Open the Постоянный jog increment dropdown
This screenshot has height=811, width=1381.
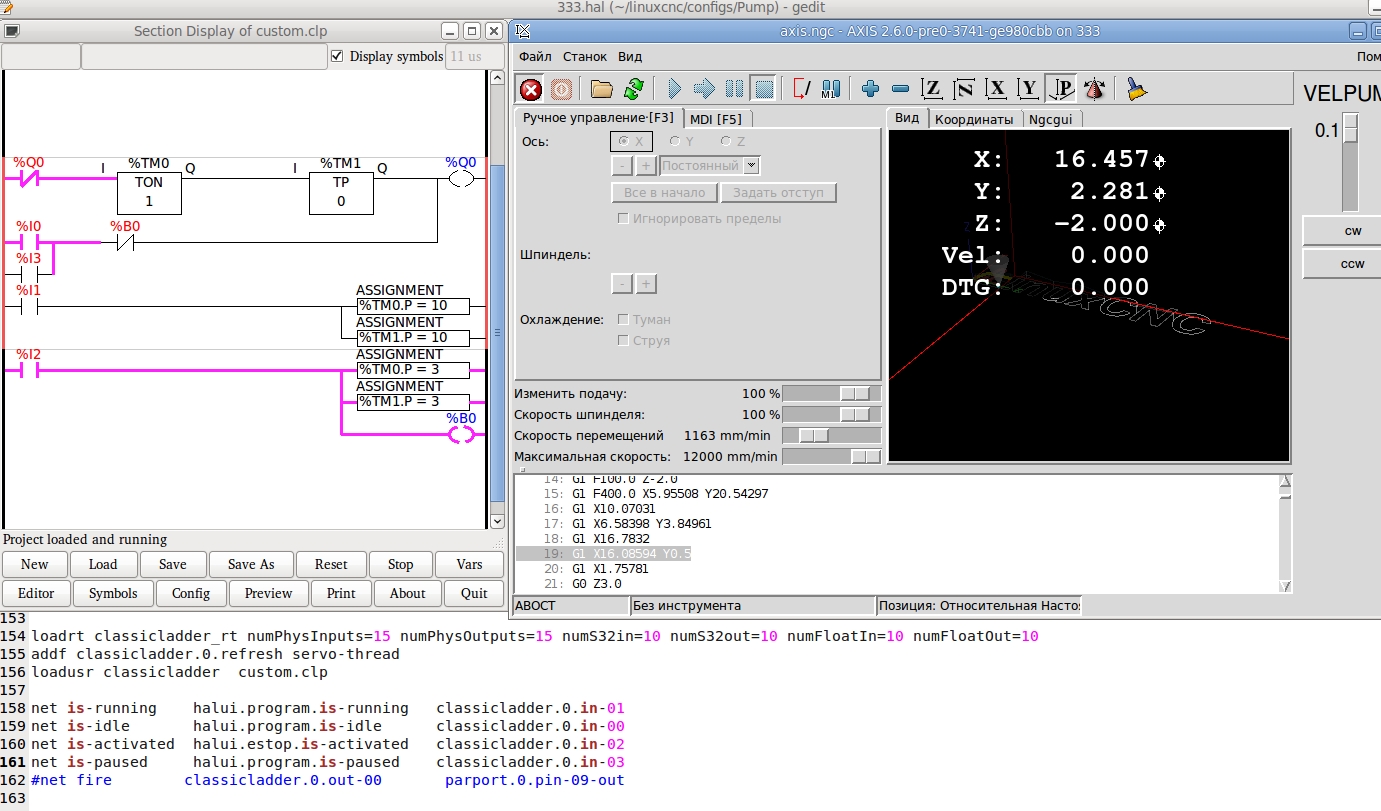[x=752, y=166]
